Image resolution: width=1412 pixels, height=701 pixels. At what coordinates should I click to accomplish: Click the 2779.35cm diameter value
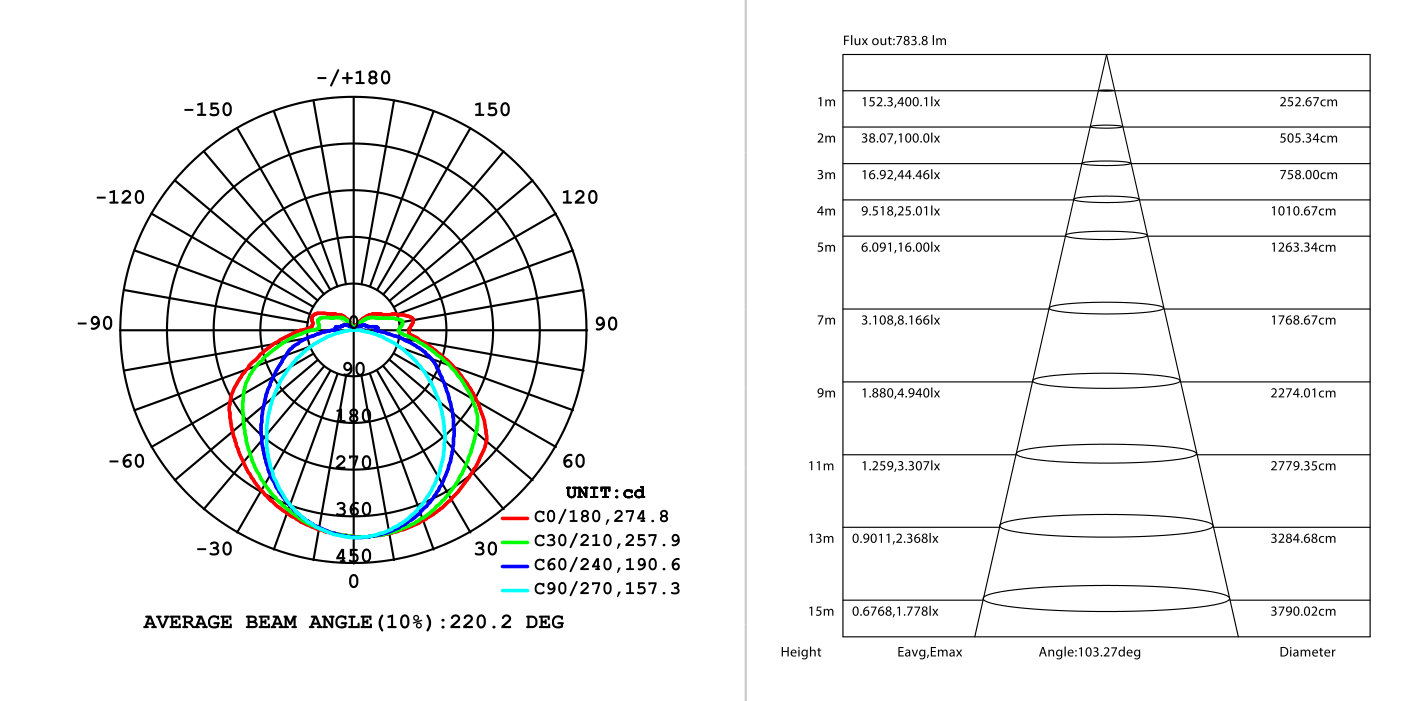pyautogui.click(x=1303, y=466)
